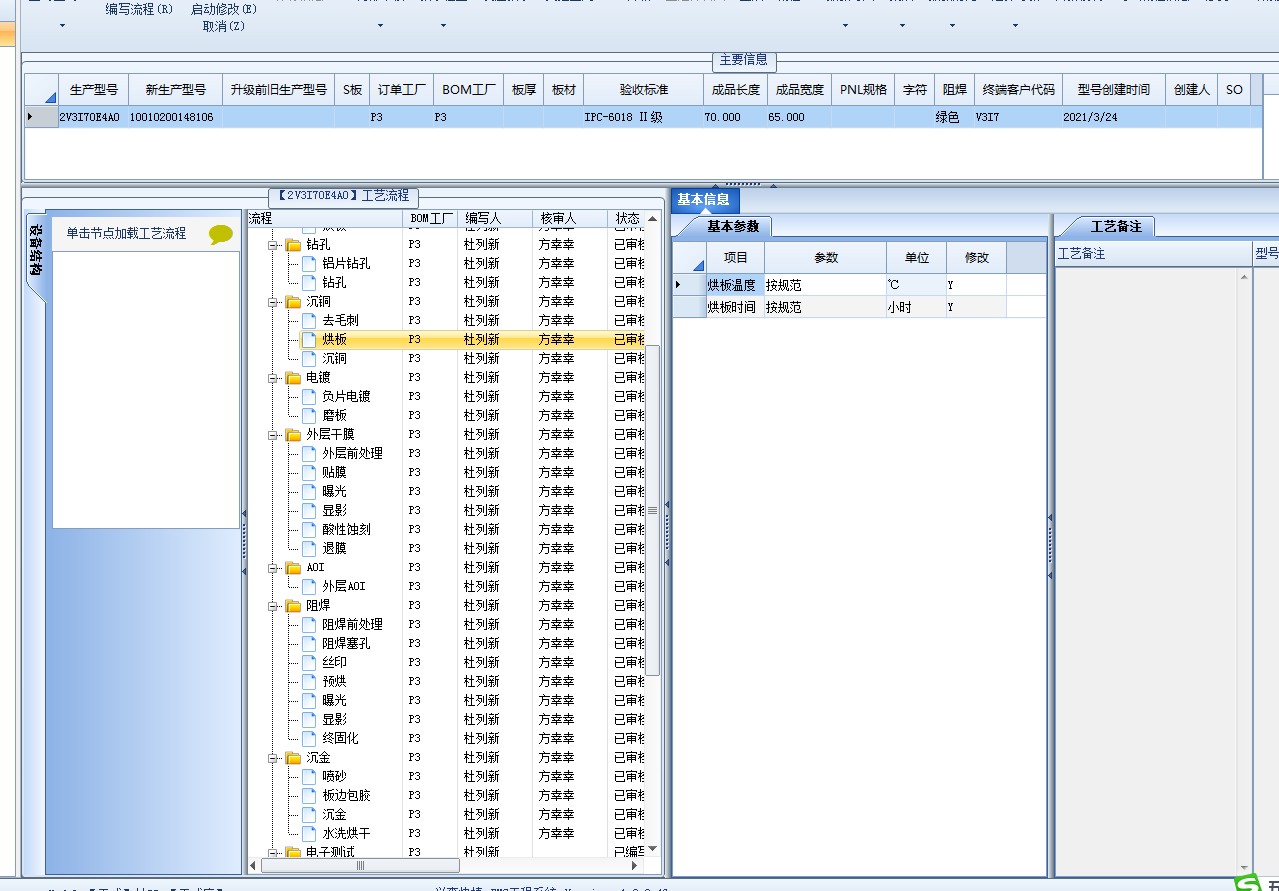The height and width of the screenshot is (891, 1279).
Task: Sort by the 生产型号 column header
Action: [x=93, y=90]
